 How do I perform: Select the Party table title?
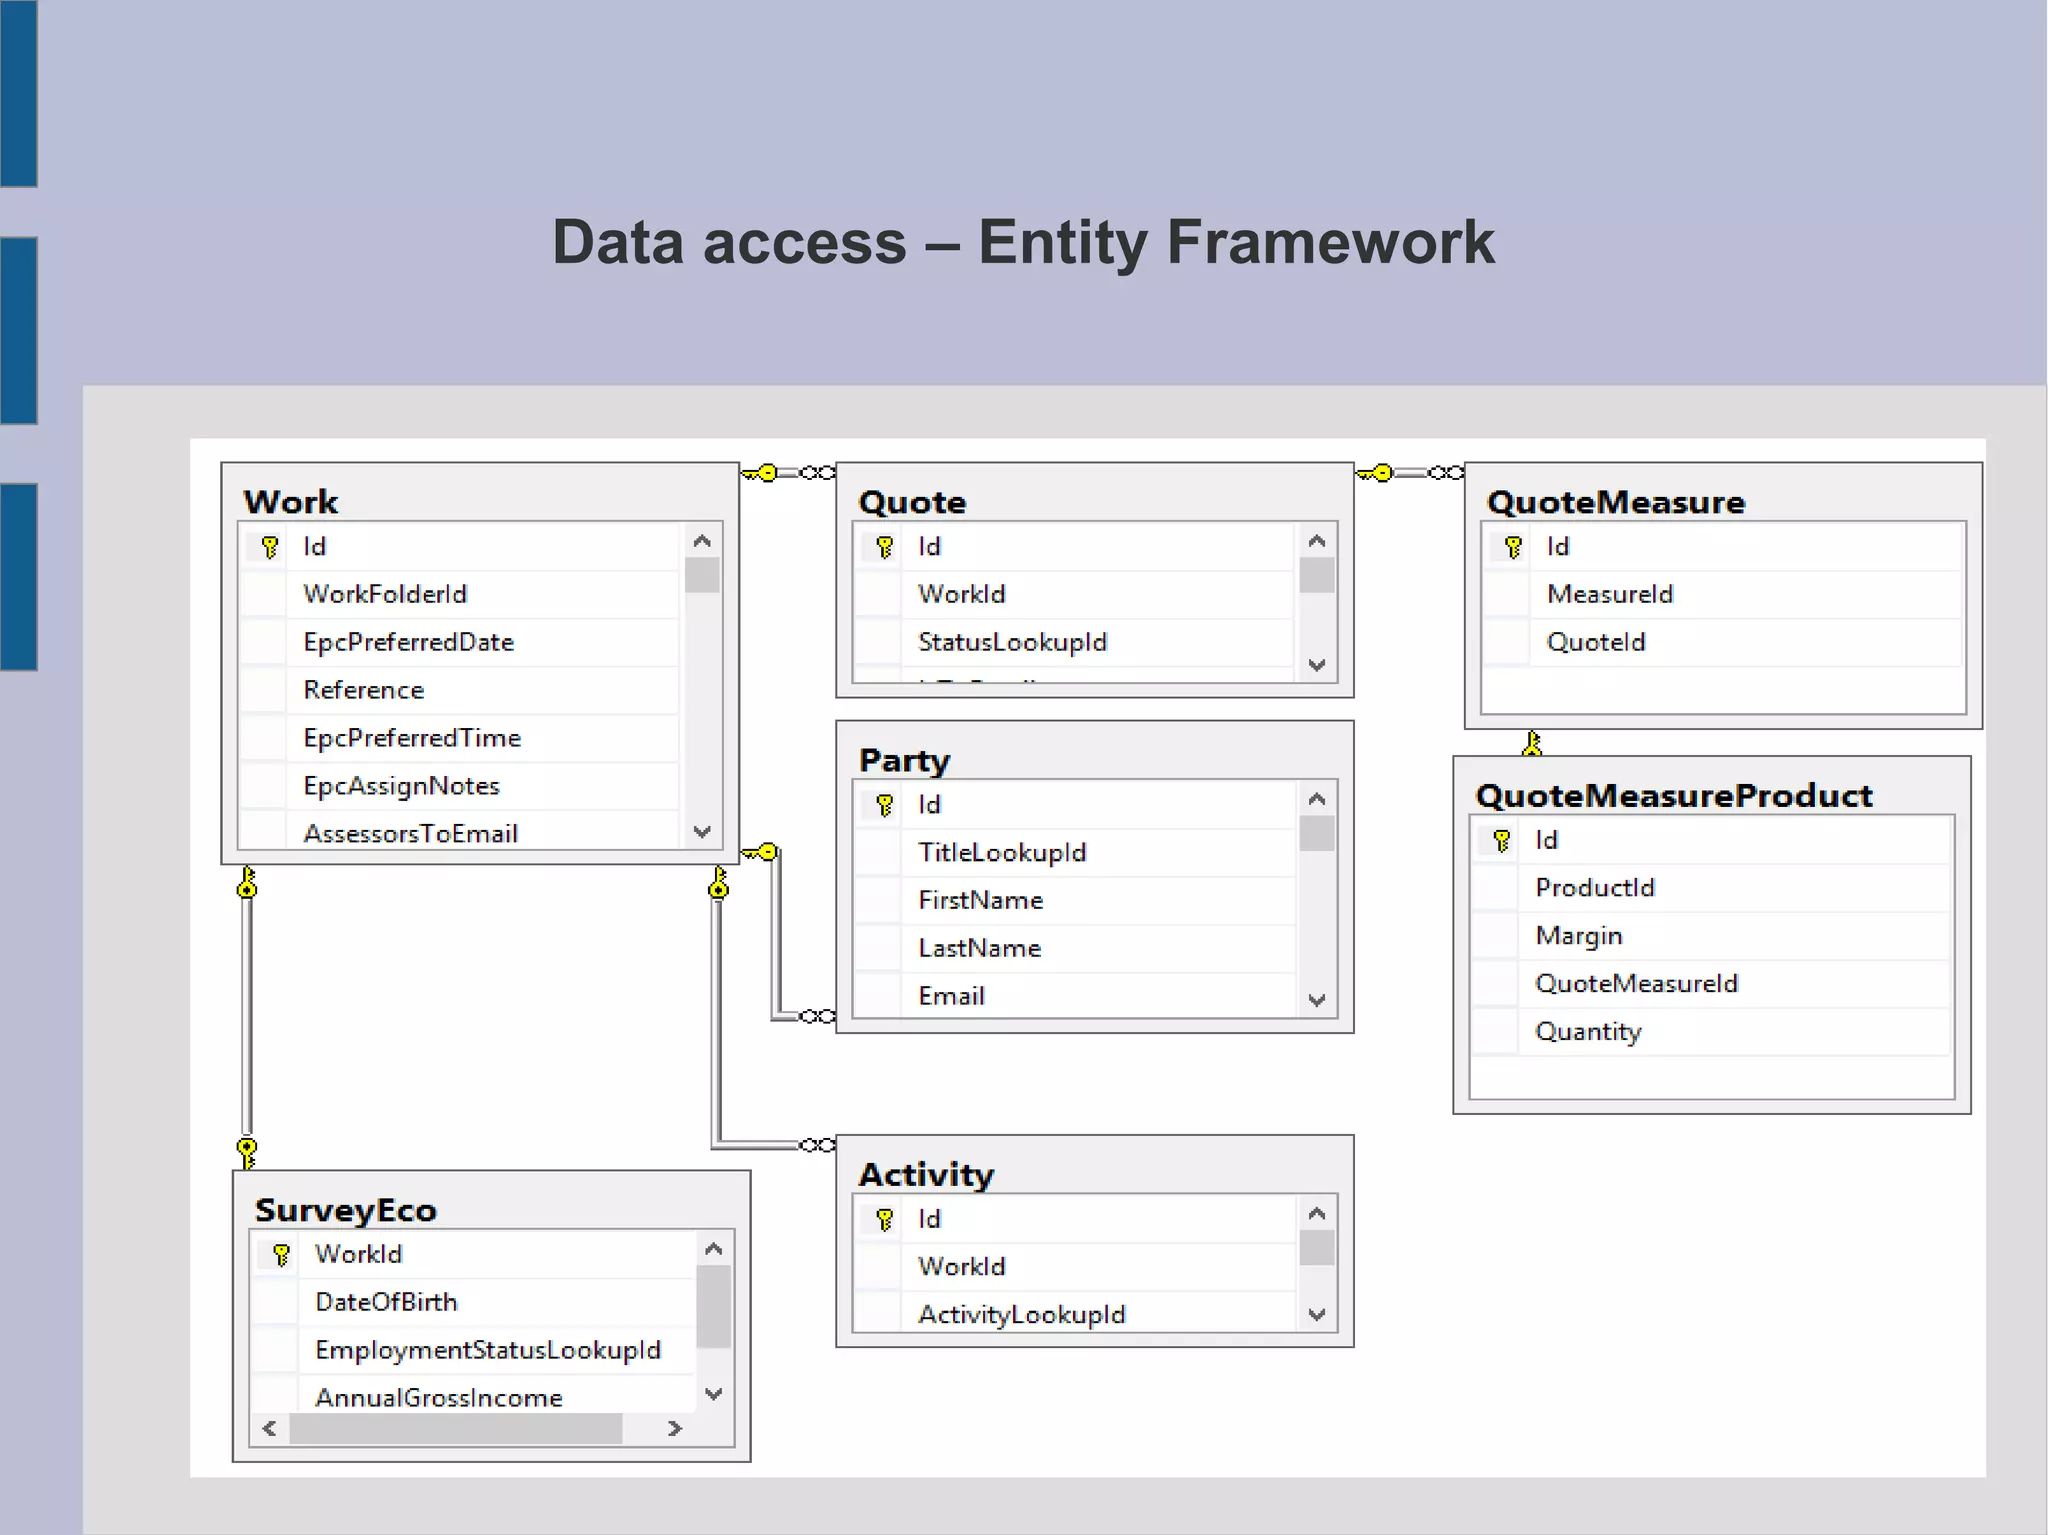tap(905, 761)
